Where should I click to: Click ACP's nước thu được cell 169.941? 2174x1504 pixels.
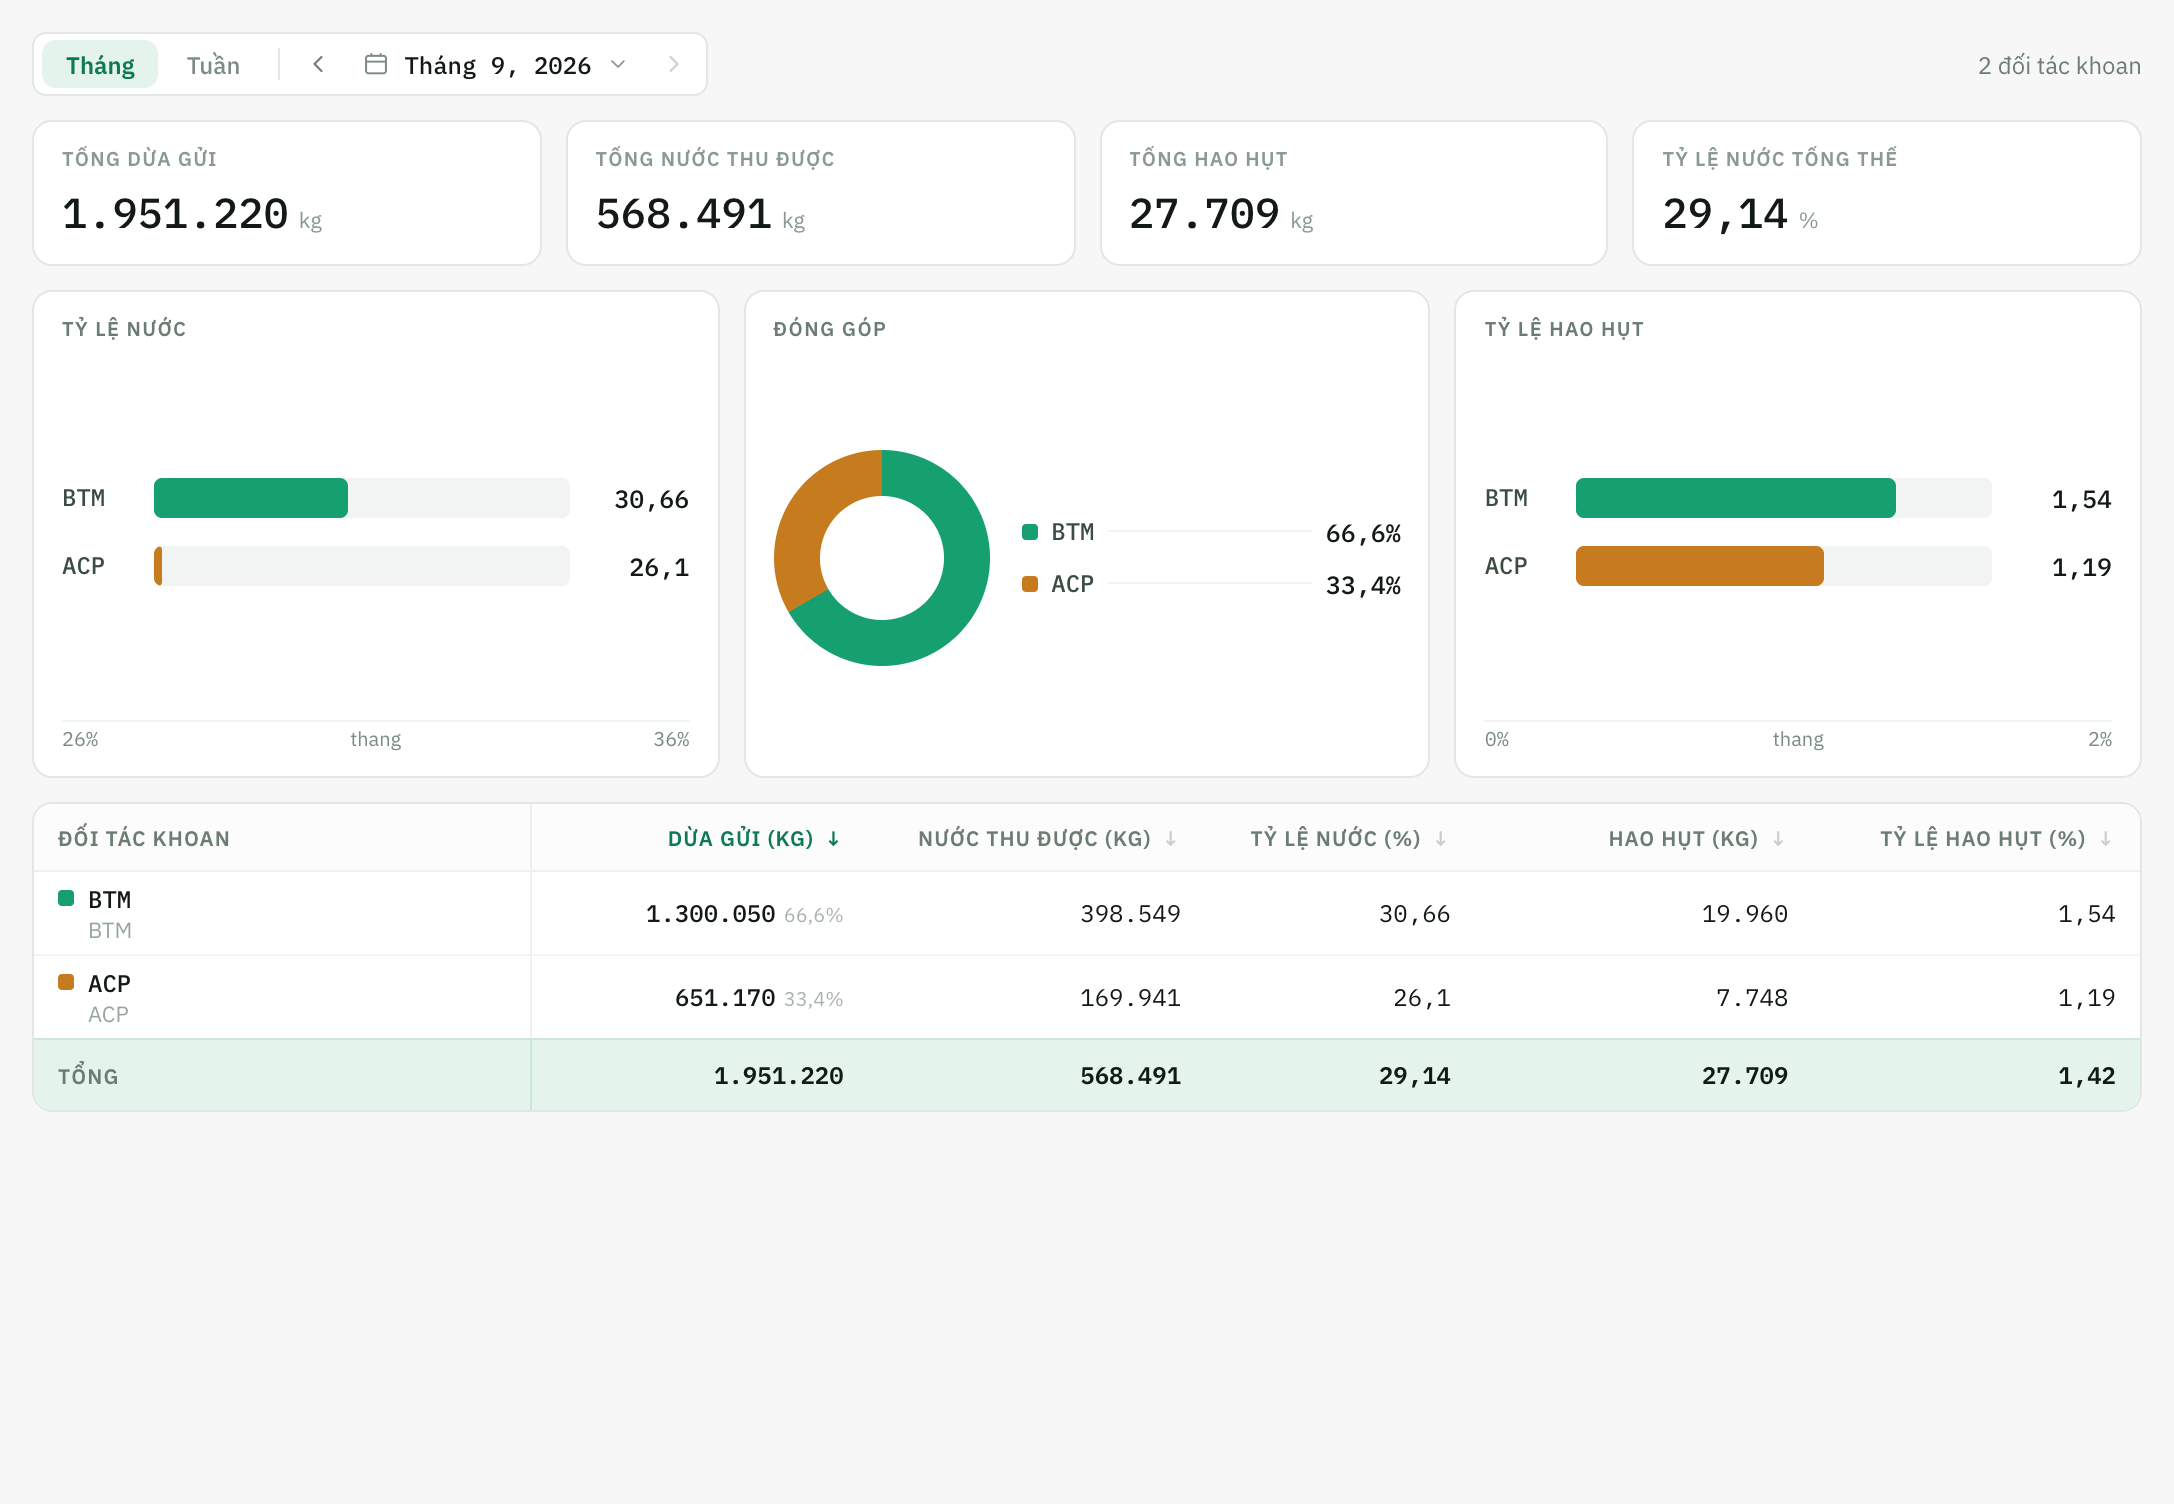tap(1130, 998)
